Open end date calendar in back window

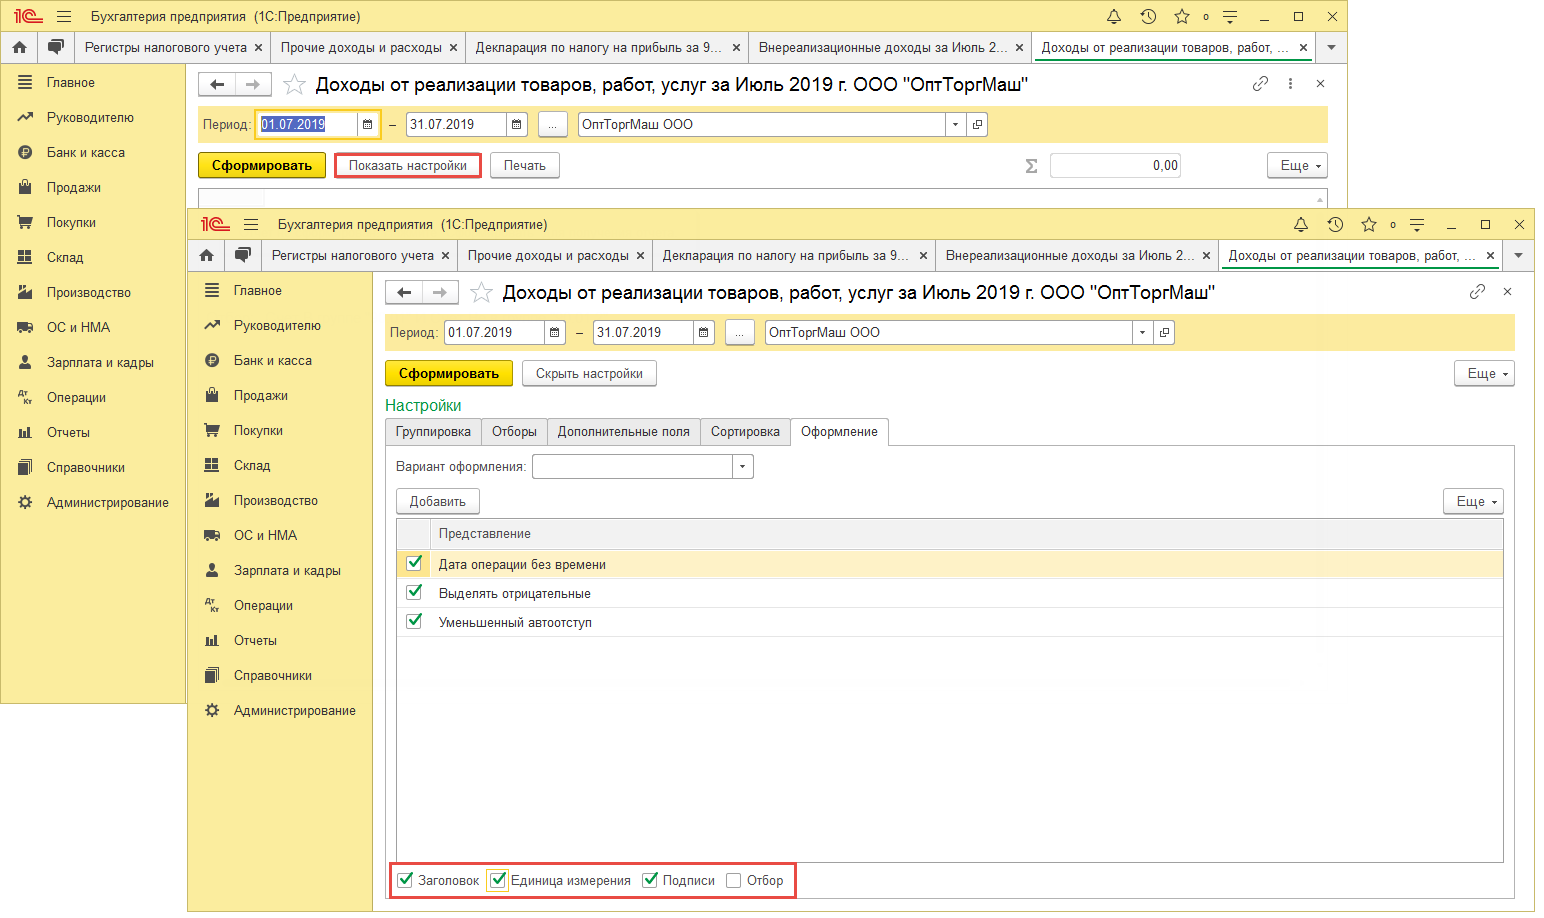(x=517, y=125)
